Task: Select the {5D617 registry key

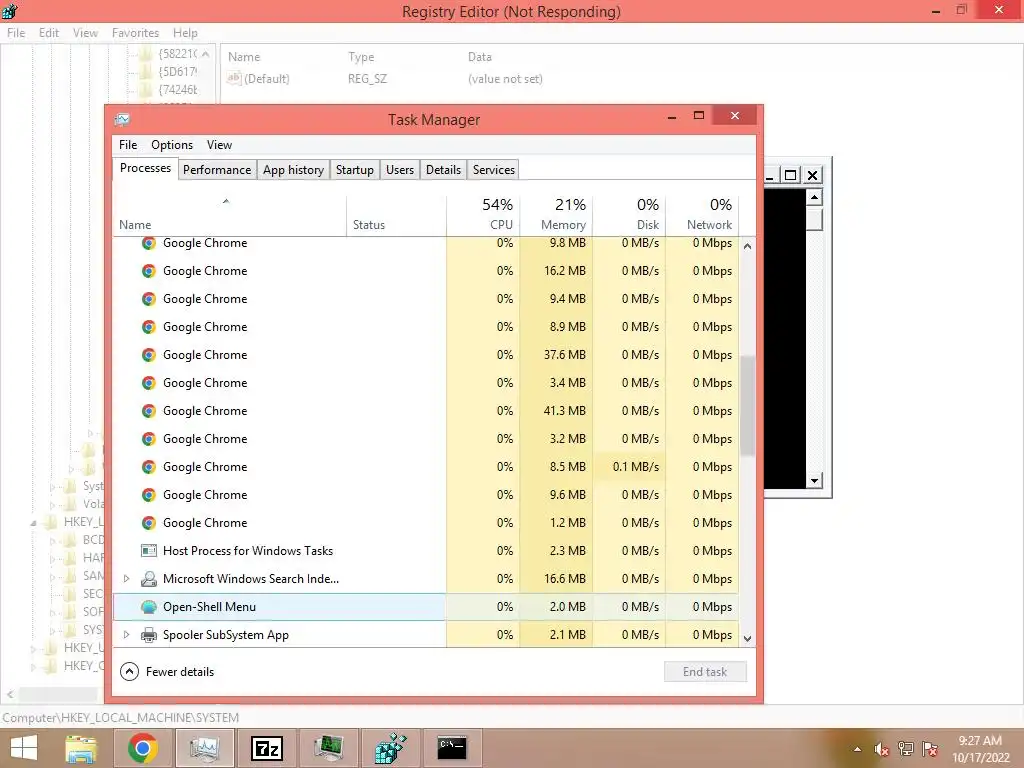Action: point(178,72)
